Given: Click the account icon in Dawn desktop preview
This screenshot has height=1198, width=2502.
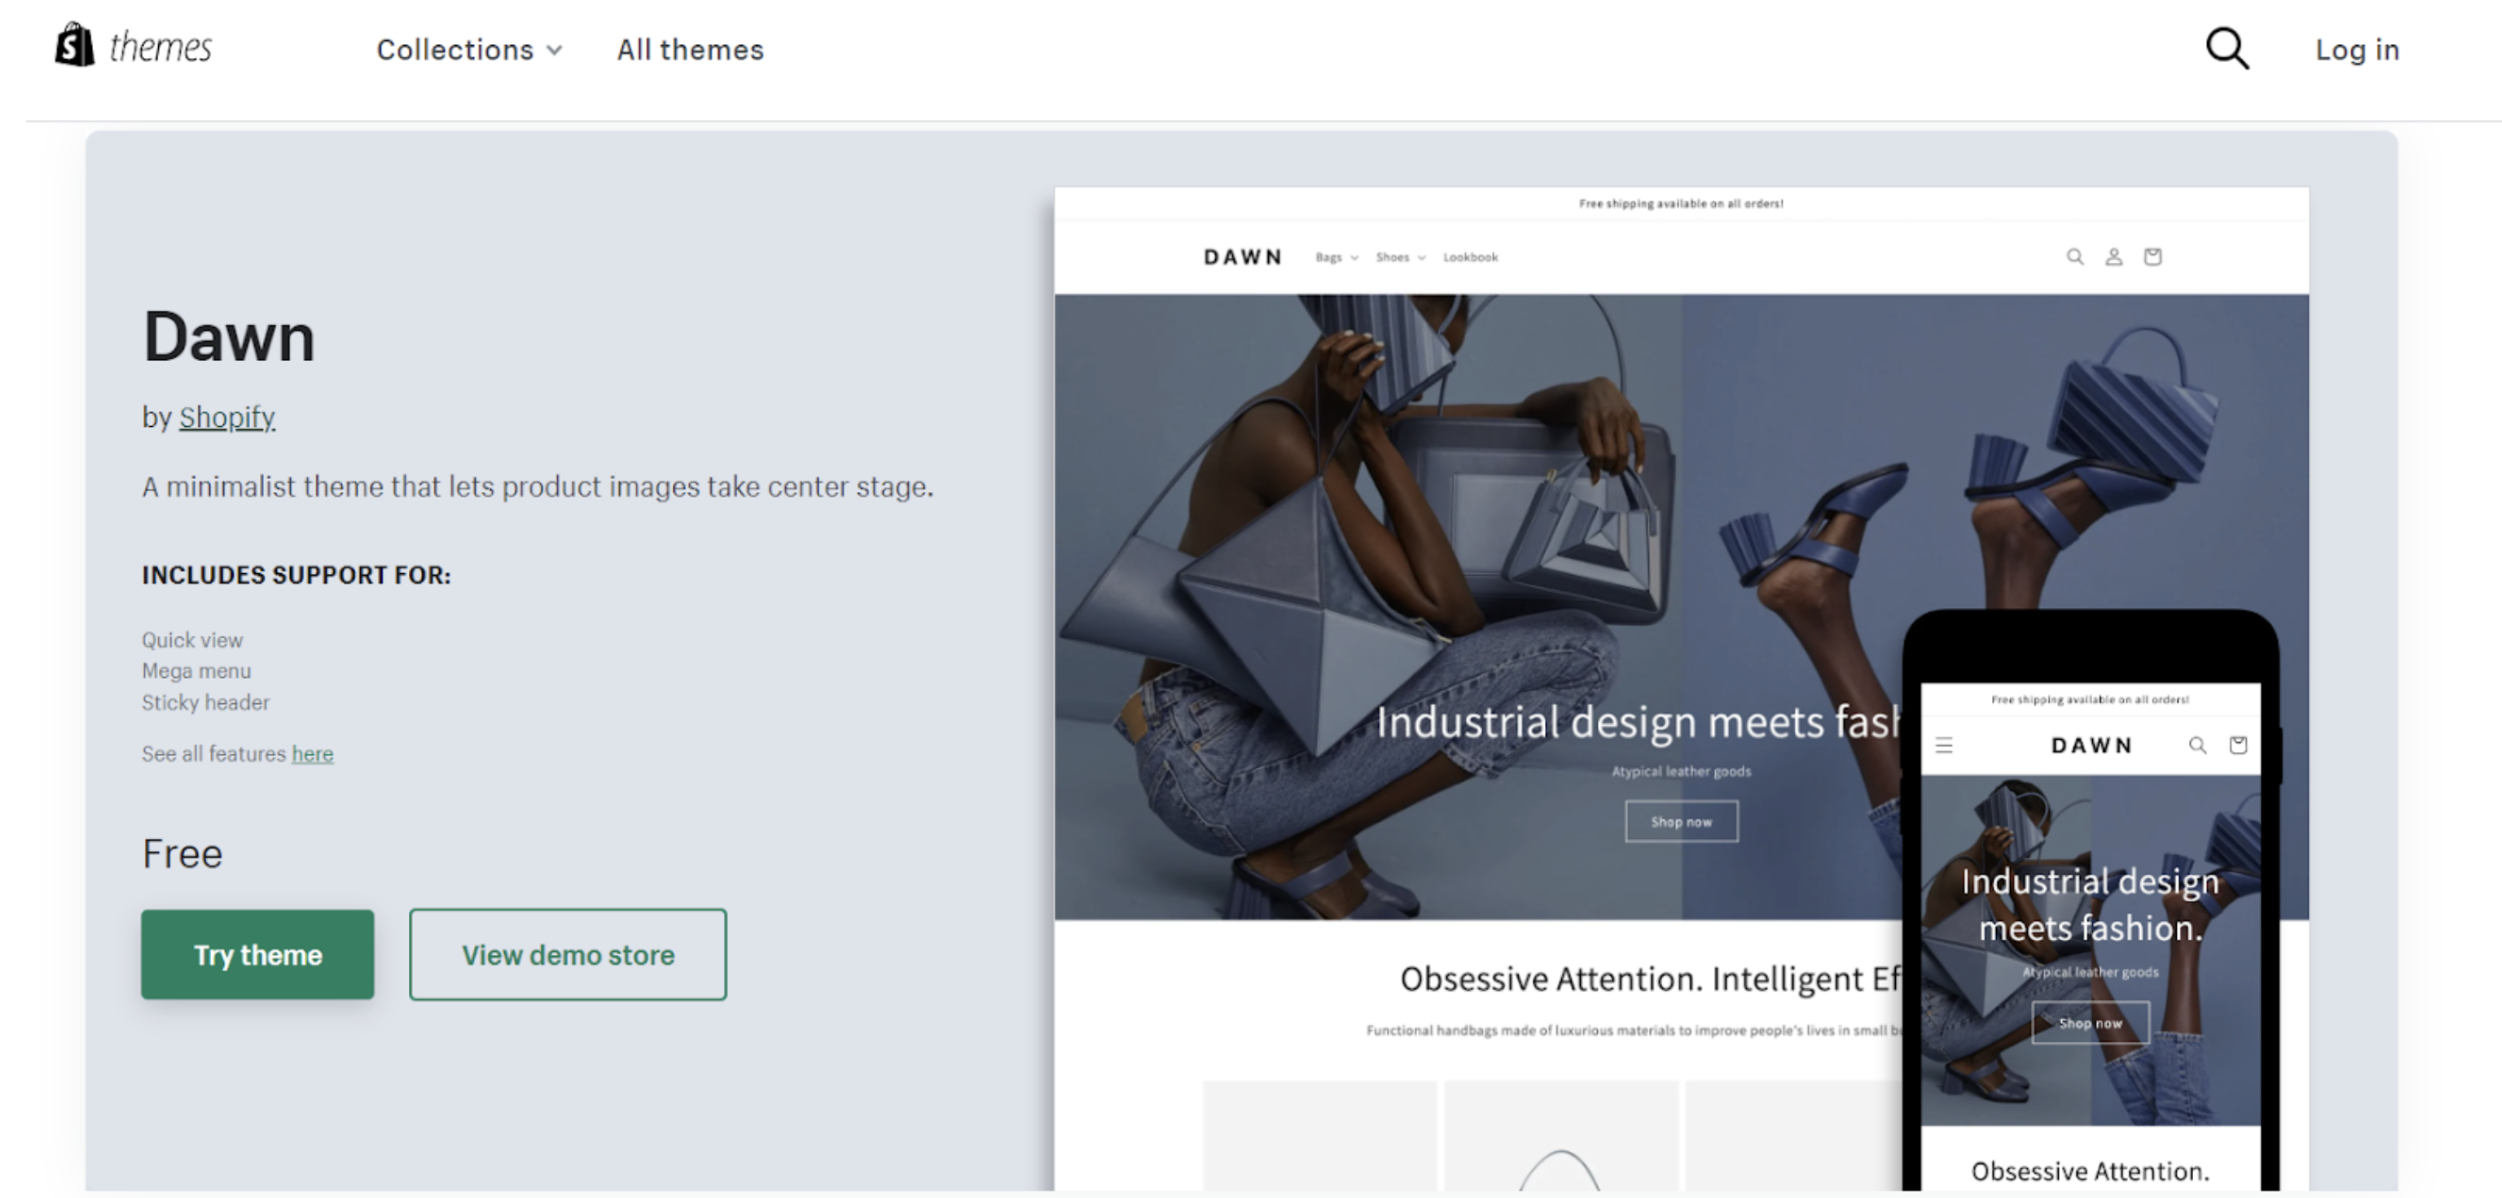Looking at the screenshot, I should [x=2113, y=257].
